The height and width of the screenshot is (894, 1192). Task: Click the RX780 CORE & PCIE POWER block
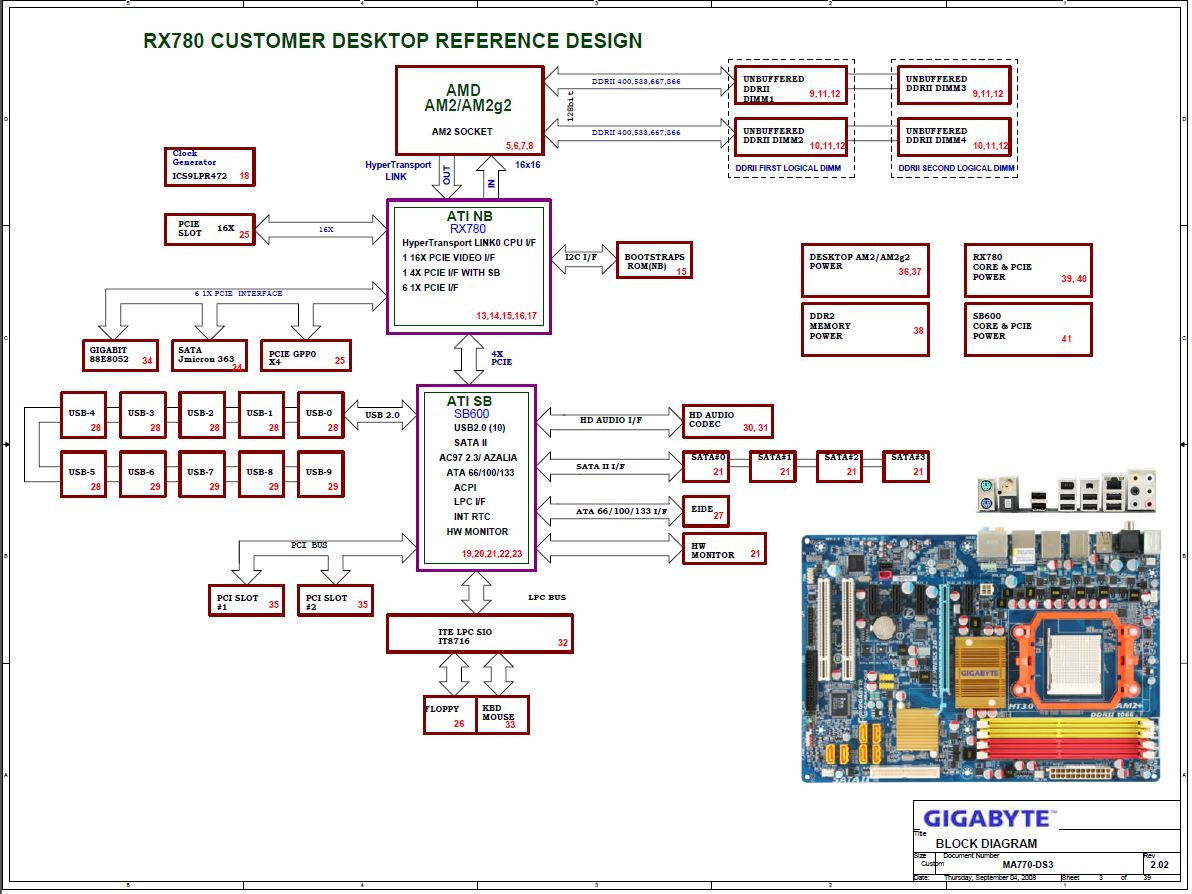coord(1028,270)
